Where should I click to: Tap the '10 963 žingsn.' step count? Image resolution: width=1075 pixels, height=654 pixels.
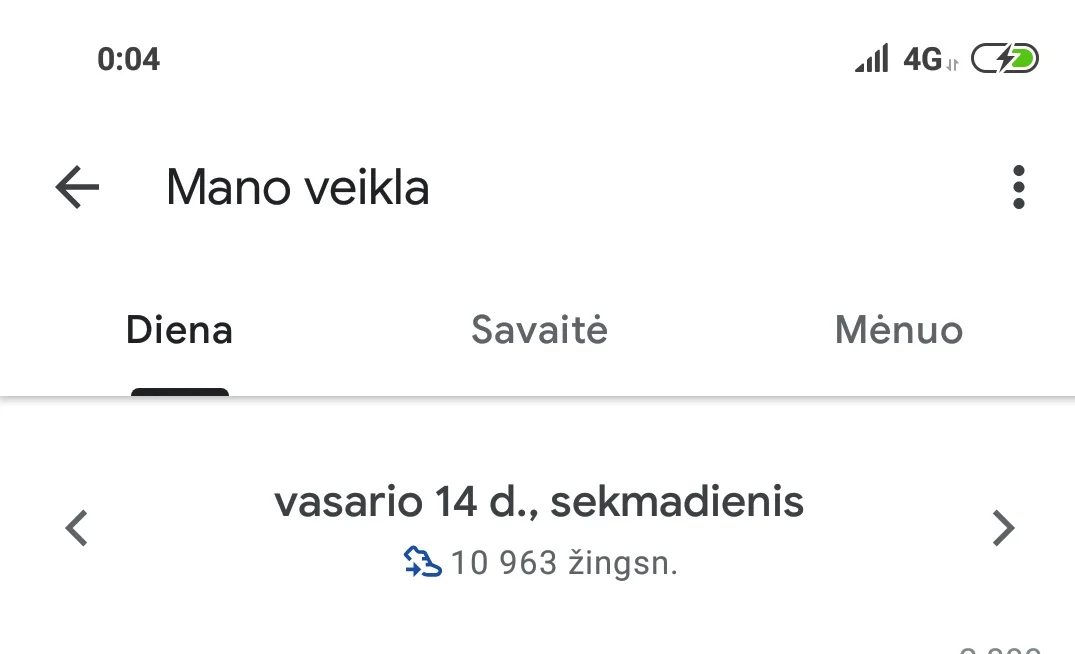pyautogui.click(x=564, y=563)
